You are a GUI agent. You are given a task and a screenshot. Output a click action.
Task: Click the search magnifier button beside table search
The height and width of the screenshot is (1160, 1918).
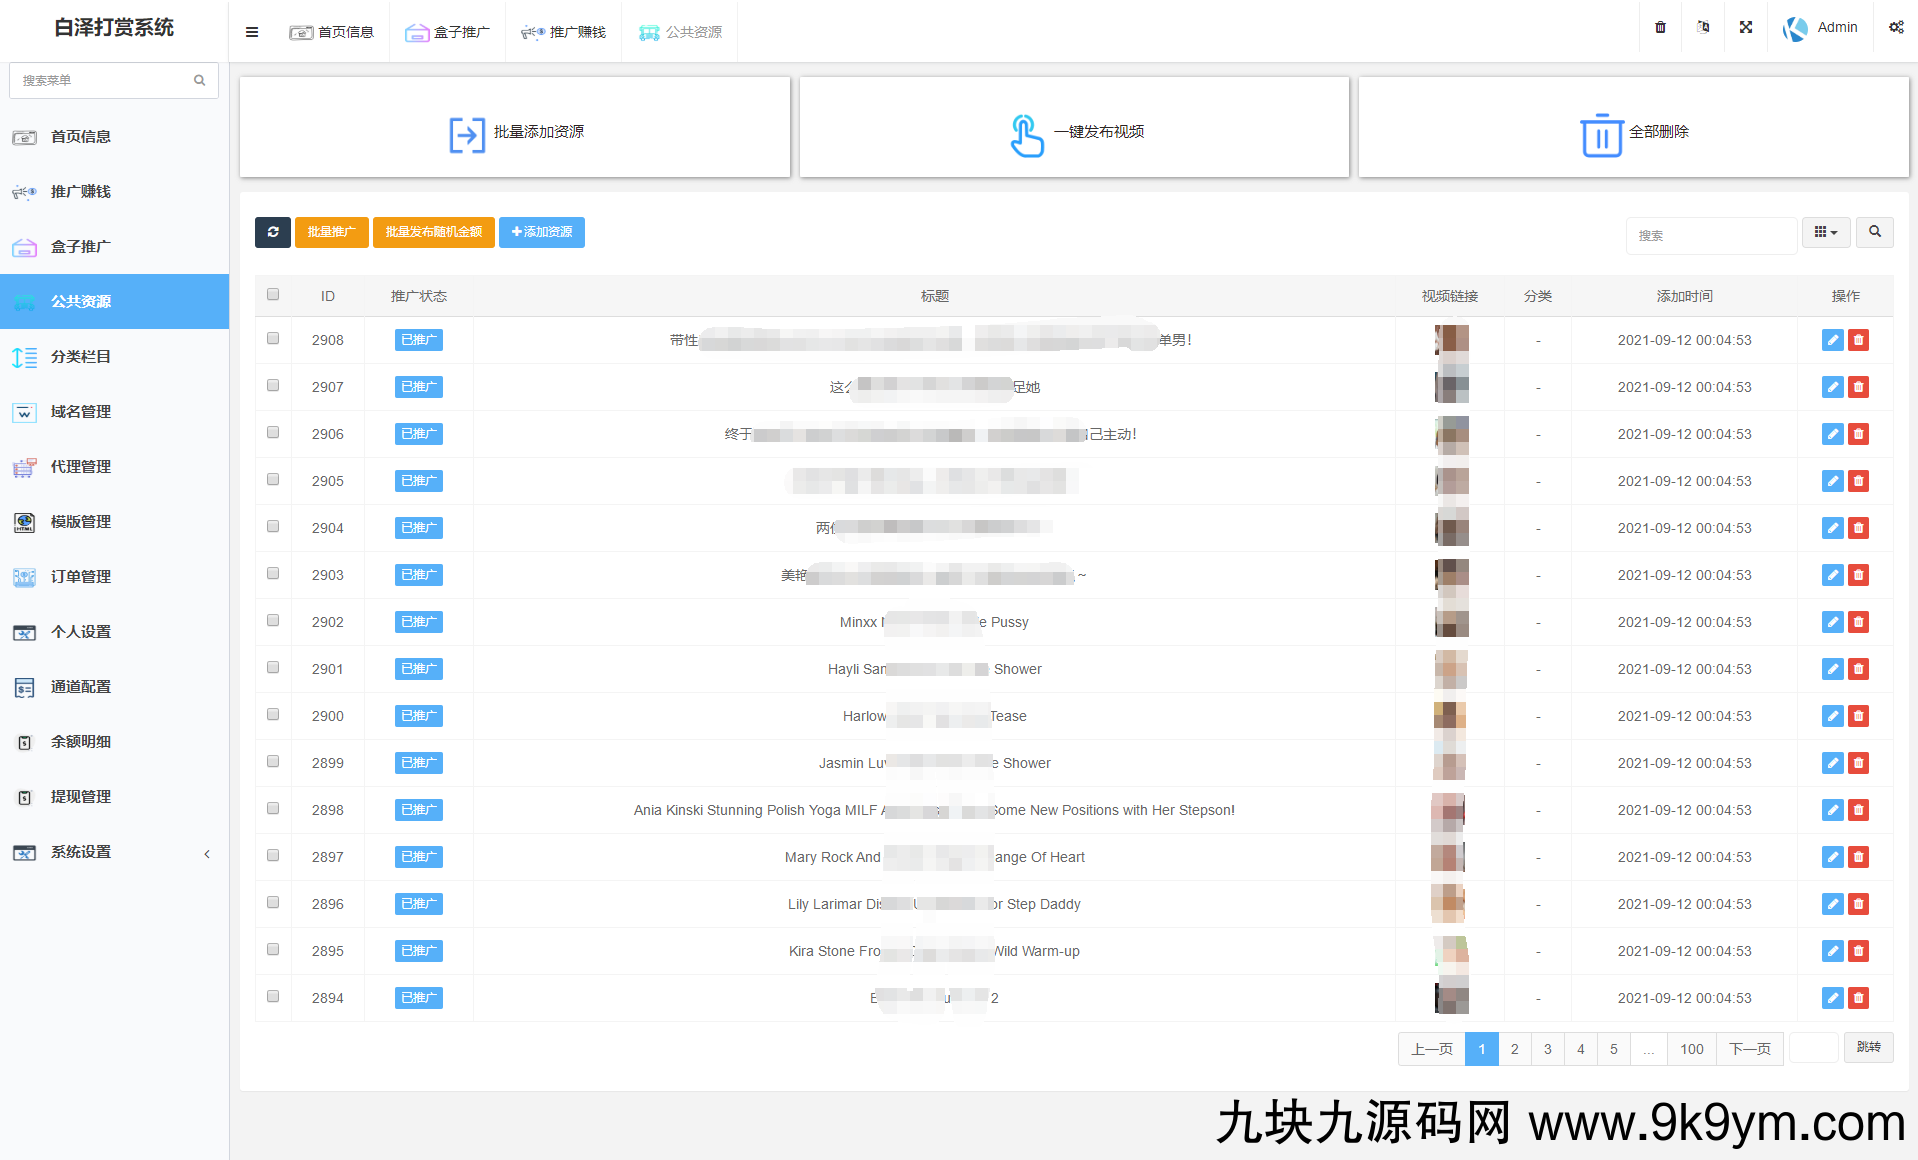click(x=1874, y=232)
